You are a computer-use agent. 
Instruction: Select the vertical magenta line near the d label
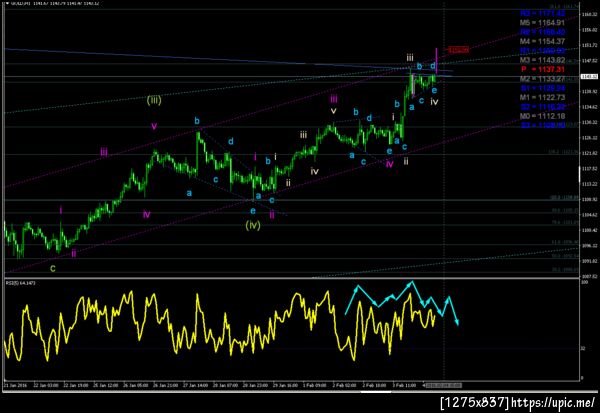(437, 60)
